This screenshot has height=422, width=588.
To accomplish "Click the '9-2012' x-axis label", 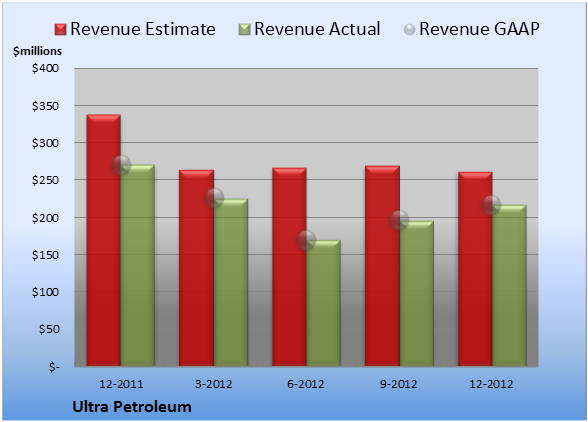I will [x=399, y=384].
